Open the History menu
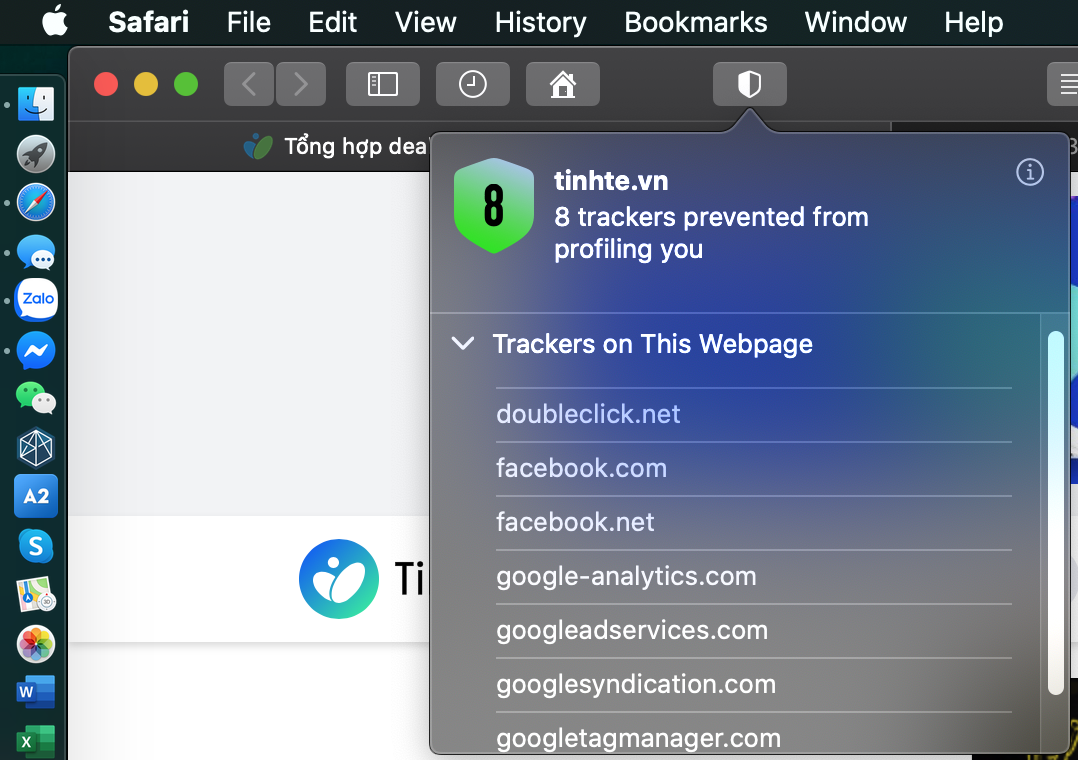This screenshot has height=760, width=1078. 540,23
